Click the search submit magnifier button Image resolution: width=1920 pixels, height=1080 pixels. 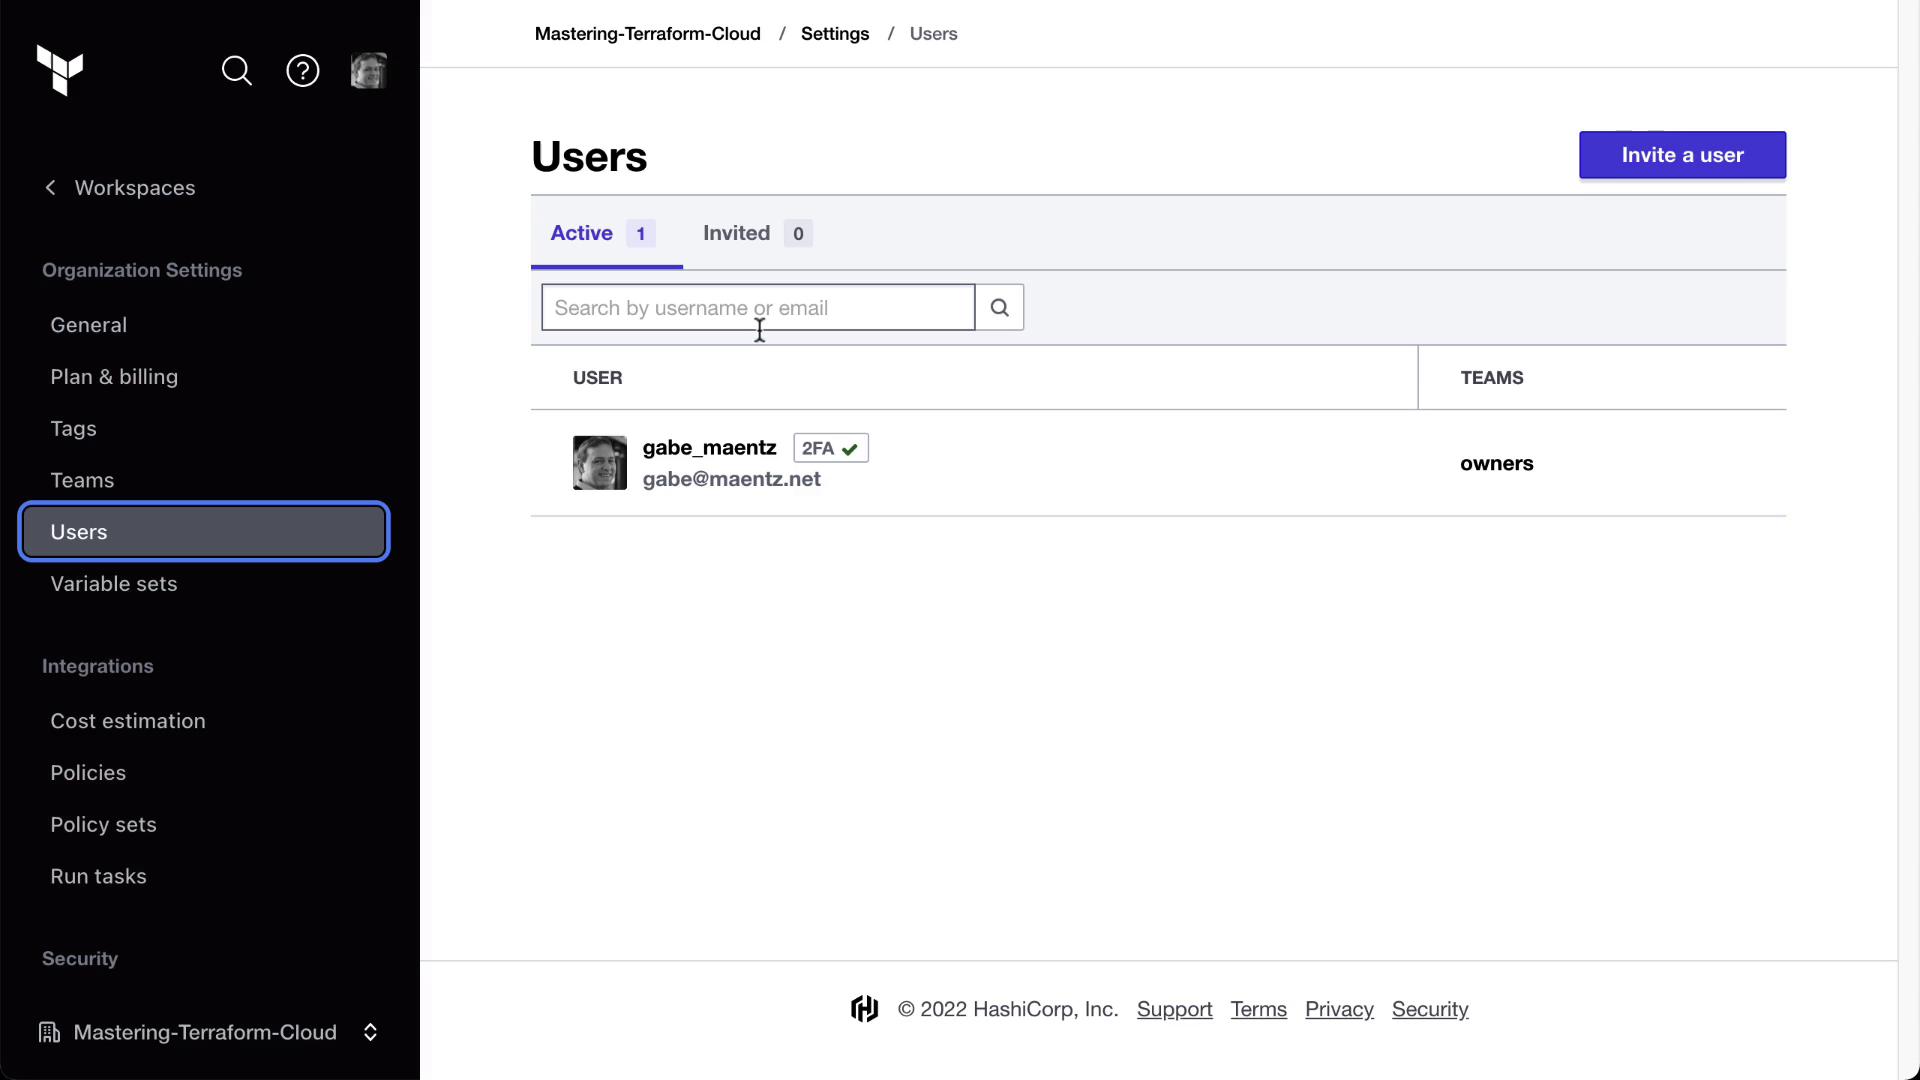999,308
